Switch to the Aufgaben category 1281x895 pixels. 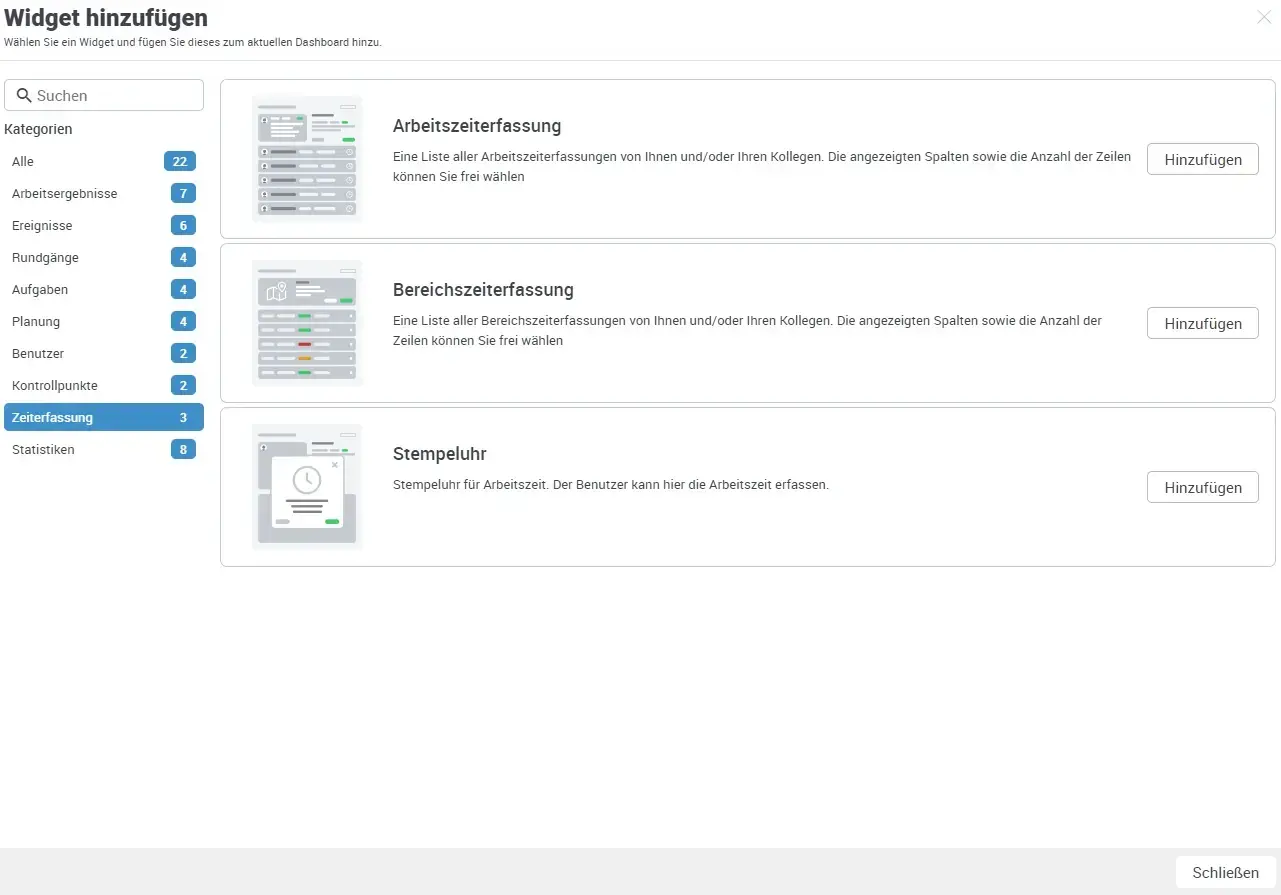pos(40,289)
